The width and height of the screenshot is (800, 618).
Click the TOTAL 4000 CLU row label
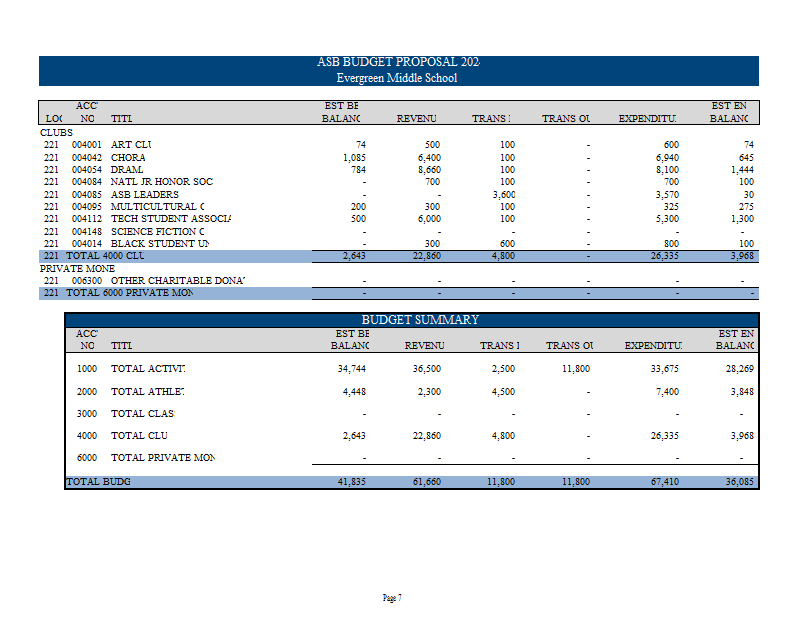tap(105, 256)
